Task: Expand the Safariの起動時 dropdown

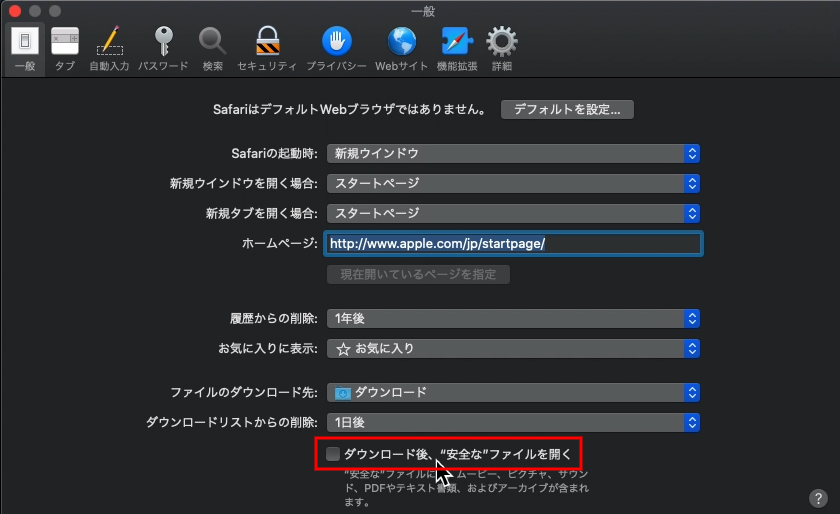Action: click(513, 154)
